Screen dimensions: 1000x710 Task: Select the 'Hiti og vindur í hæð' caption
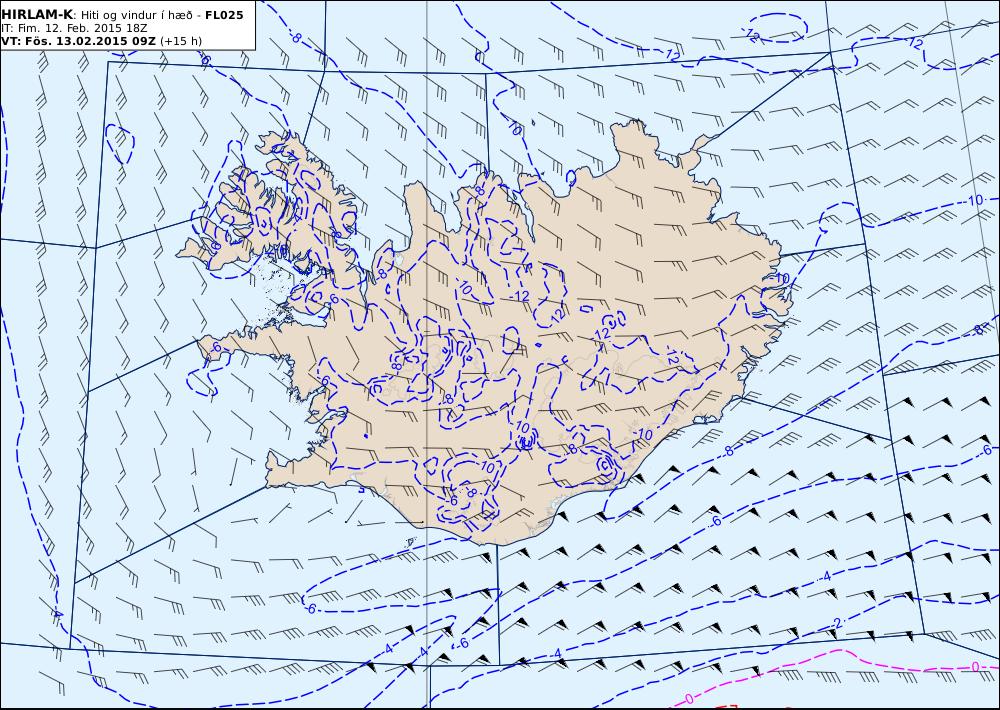136,15
